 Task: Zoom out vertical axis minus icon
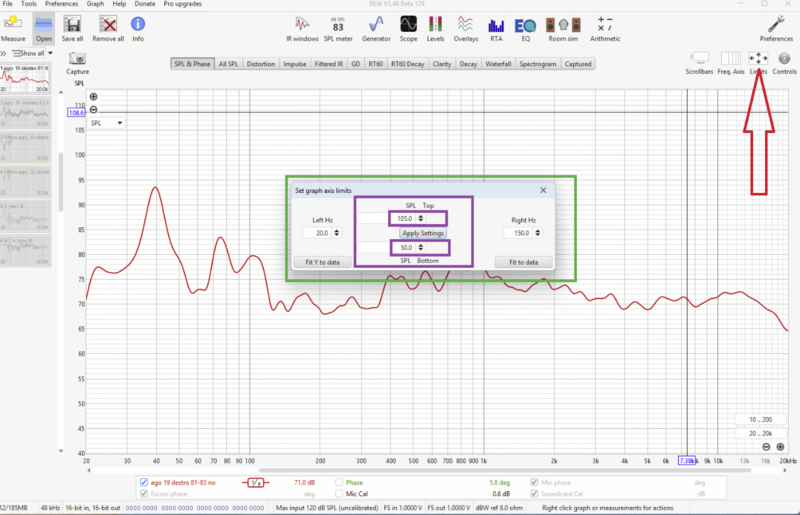point(93,109)
